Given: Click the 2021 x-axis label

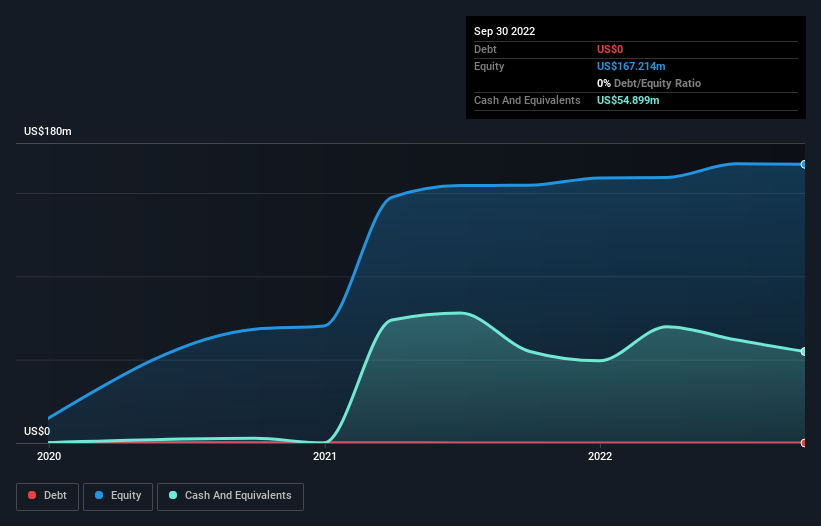Looking at the screenshot, I should click(325, 456).
